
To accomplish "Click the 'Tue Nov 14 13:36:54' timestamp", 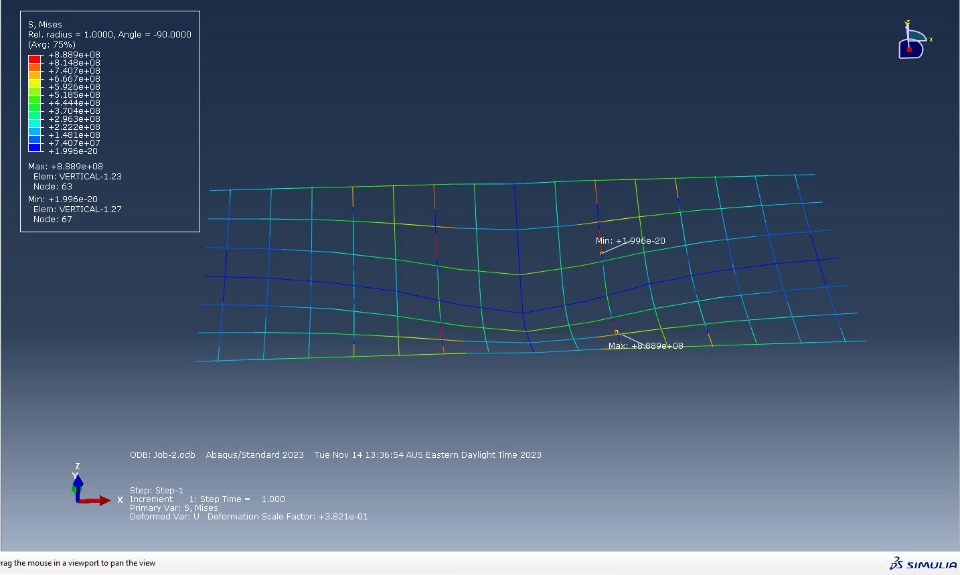I will point(359,455).
